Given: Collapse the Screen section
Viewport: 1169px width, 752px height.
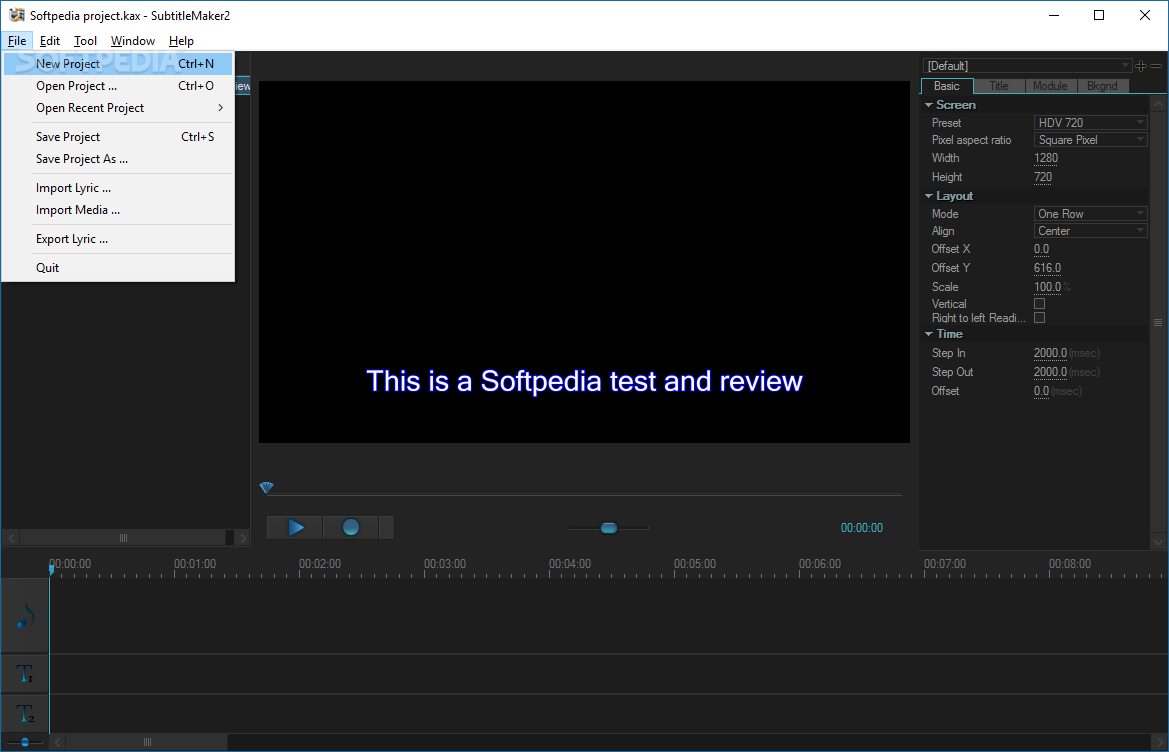Looking at the screenshot, I should pyautogui.click(x=929, y=105).
